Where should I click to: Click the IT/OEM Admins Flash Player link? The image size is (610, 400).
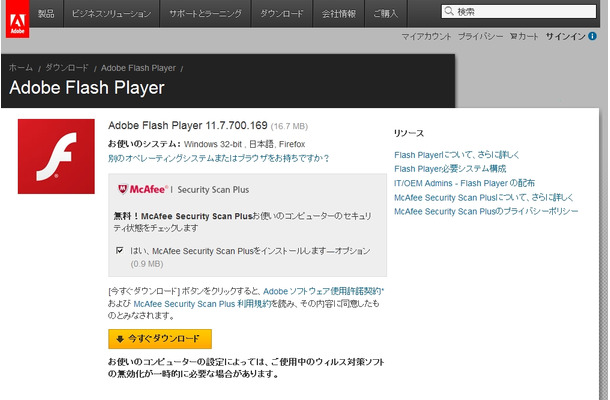(x=464, y=183)
